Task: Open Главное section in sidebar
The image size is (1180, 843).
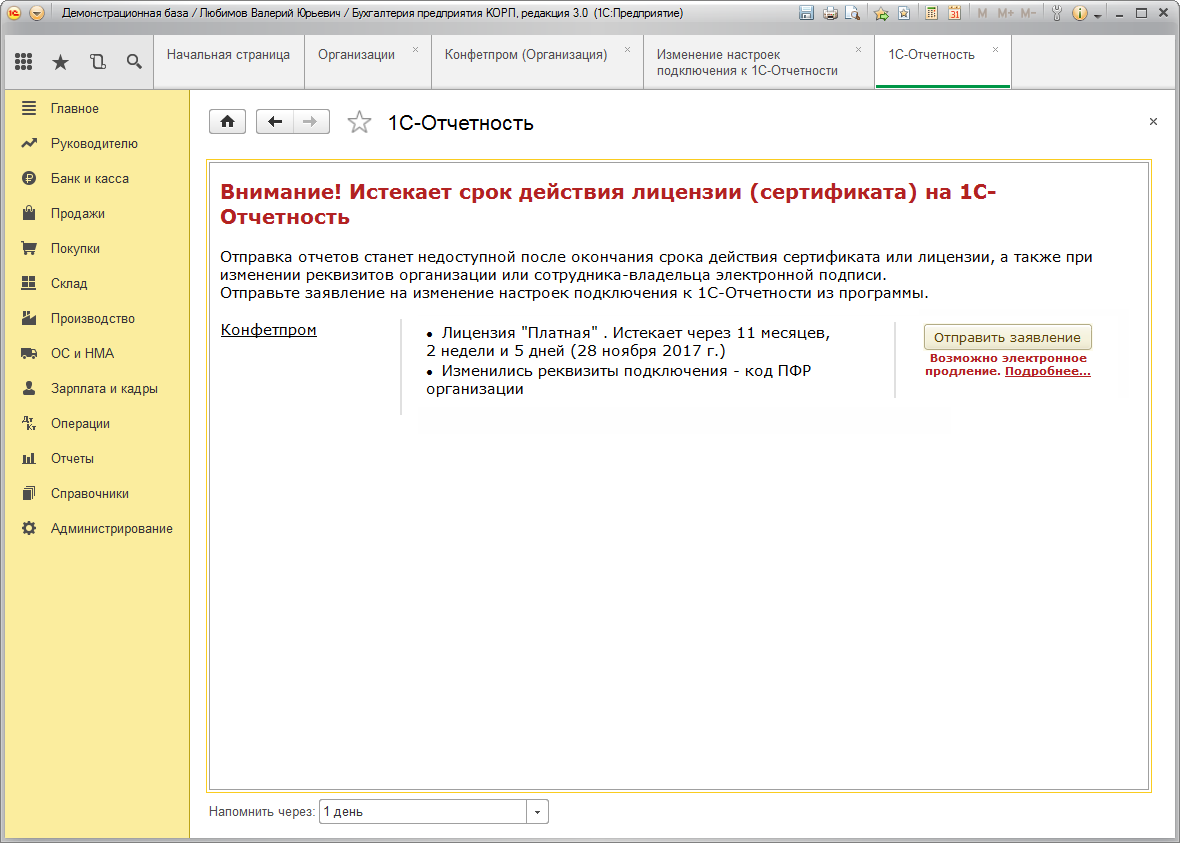Action: [95, 108]
